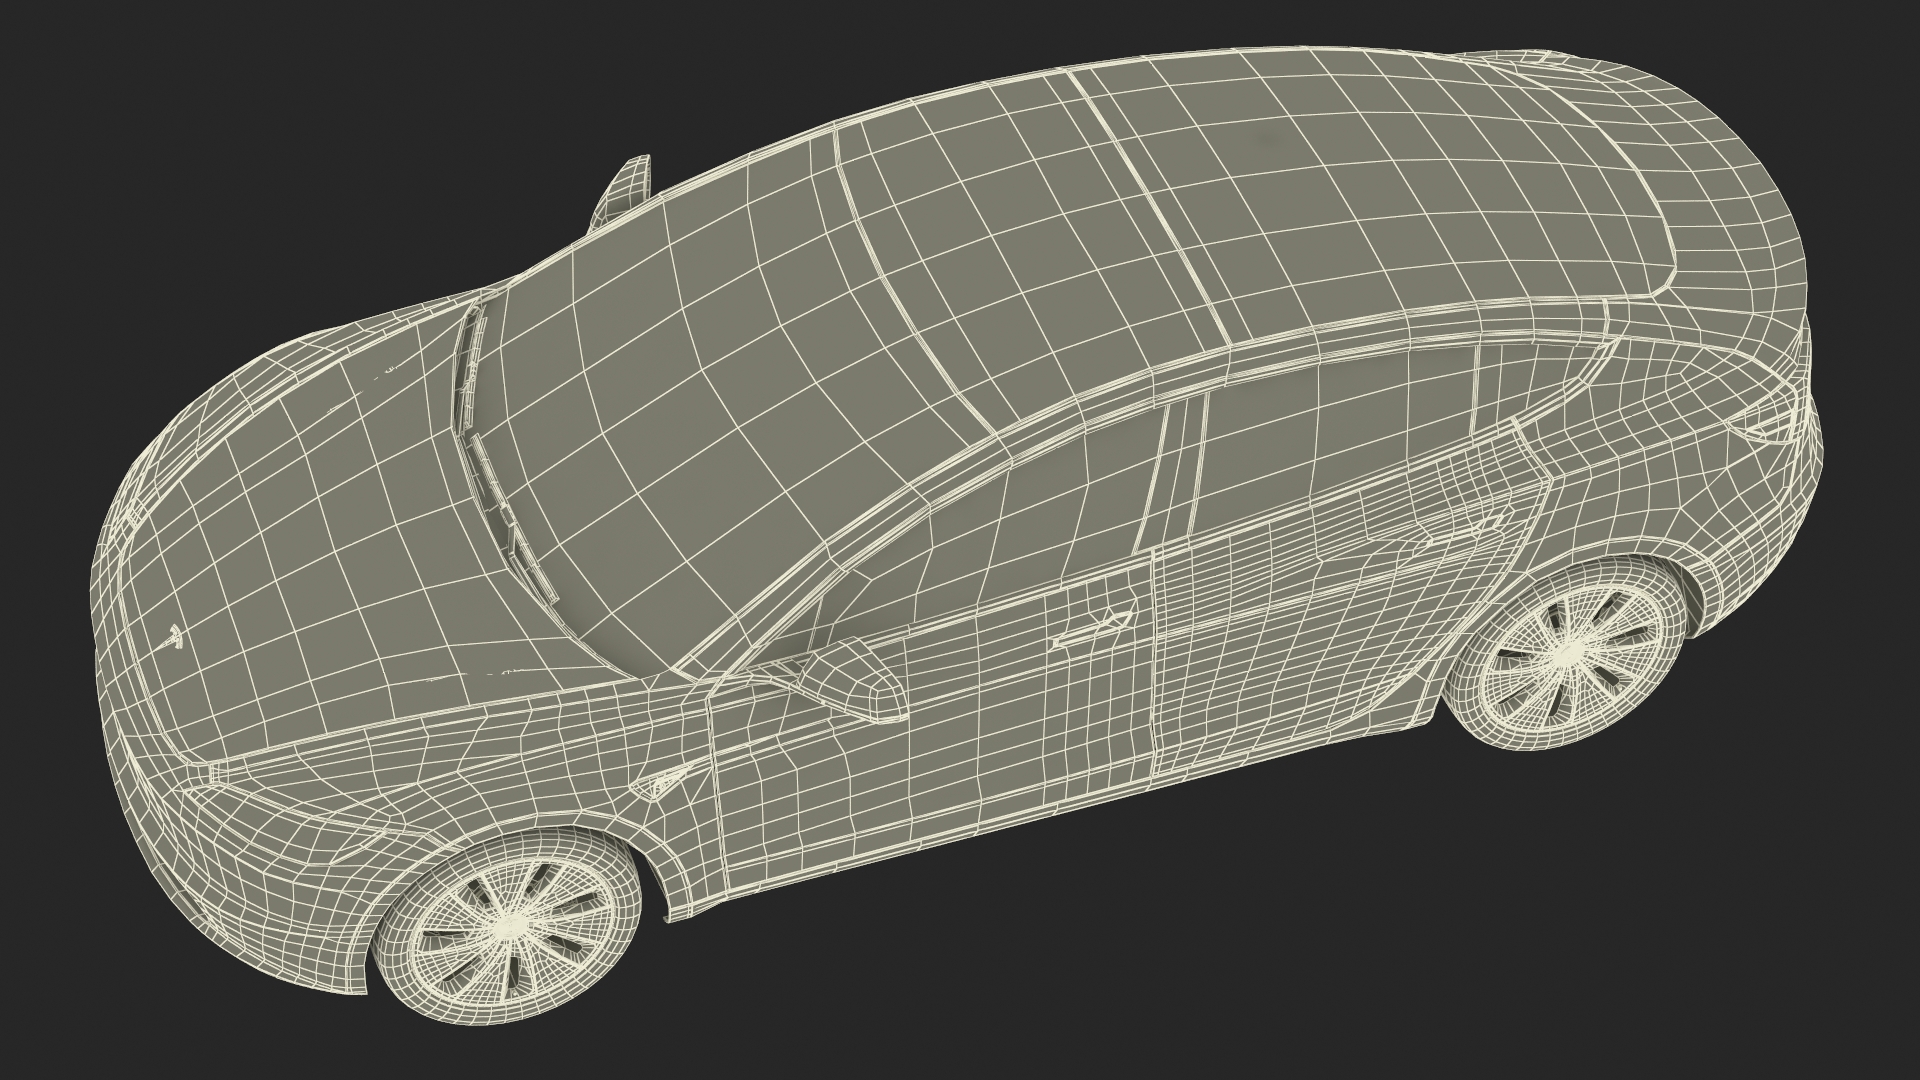Select the near-side wing mirror
1920x1080 pixels.
(850, 680)
